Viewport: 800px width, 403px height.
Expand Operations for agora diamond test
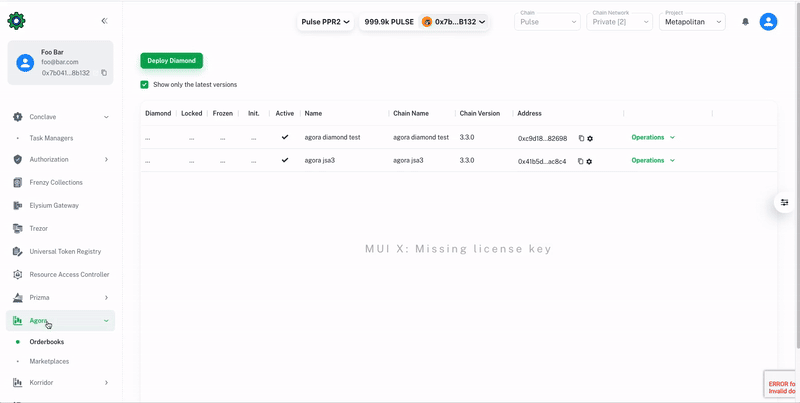tap(653, 137)
